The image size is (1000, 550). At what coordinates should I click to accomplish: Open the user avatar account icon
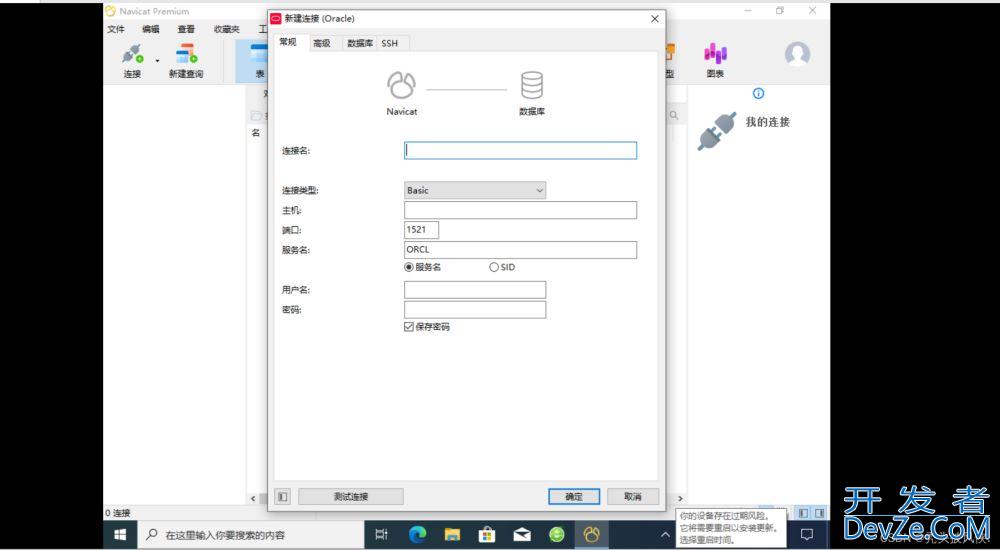coord(797,54)
